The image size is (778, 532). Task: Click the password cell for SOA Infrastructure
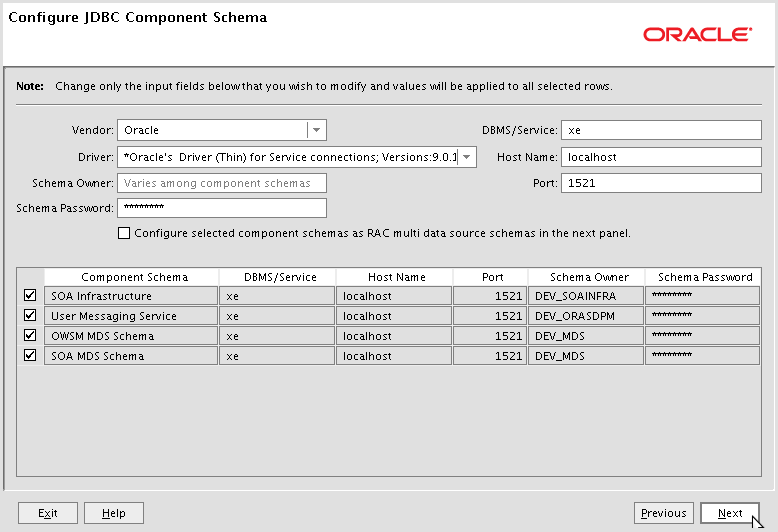click(x=703, y=296)
